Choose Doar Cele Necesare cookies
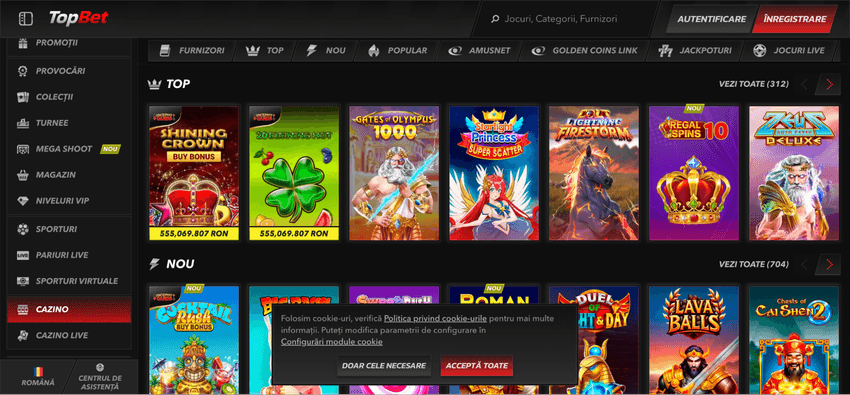 384,366
